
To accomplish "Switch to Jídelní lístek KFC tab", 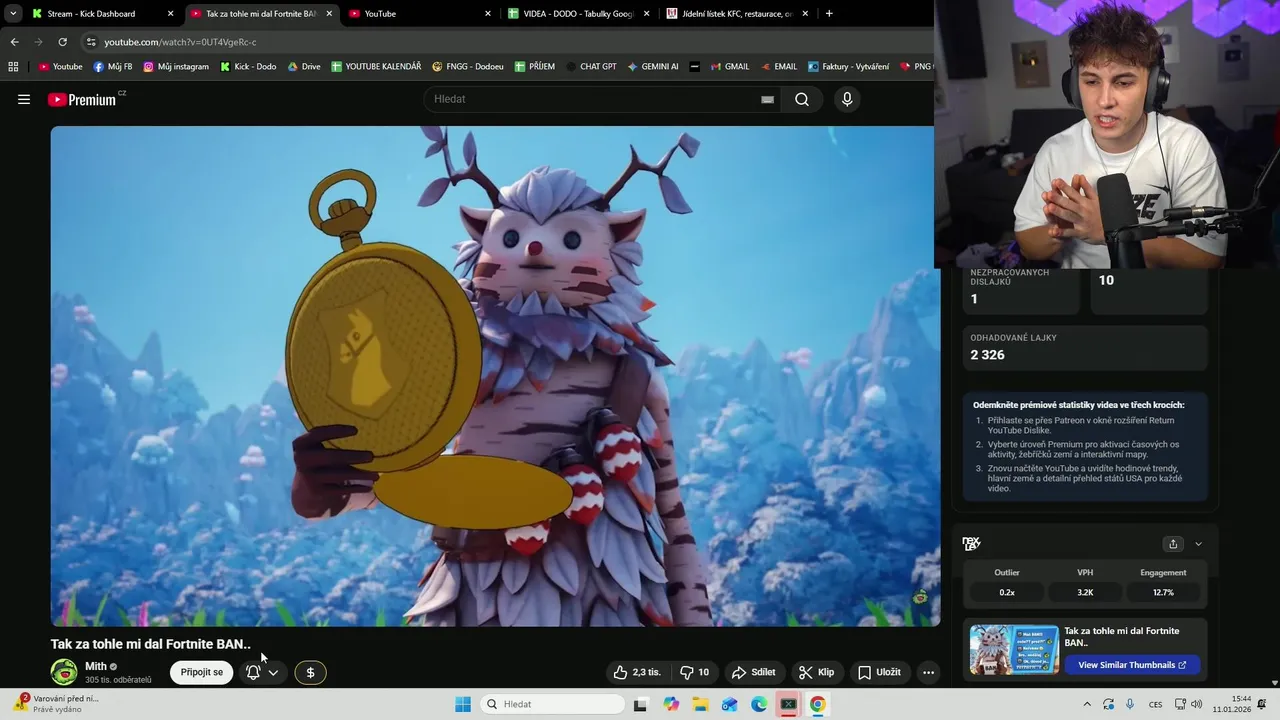I will [737, 14].
